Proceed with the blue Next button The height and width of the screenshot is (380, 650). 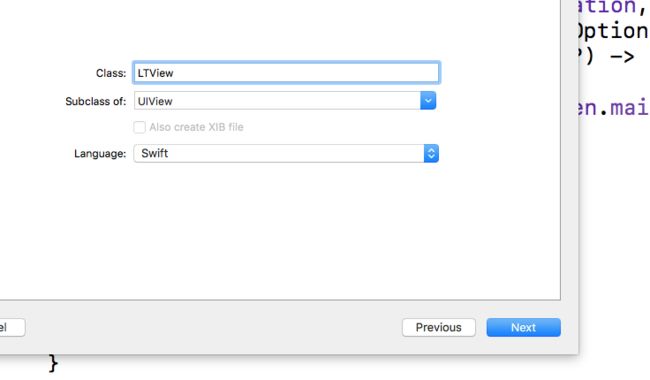tap(524, 327)
